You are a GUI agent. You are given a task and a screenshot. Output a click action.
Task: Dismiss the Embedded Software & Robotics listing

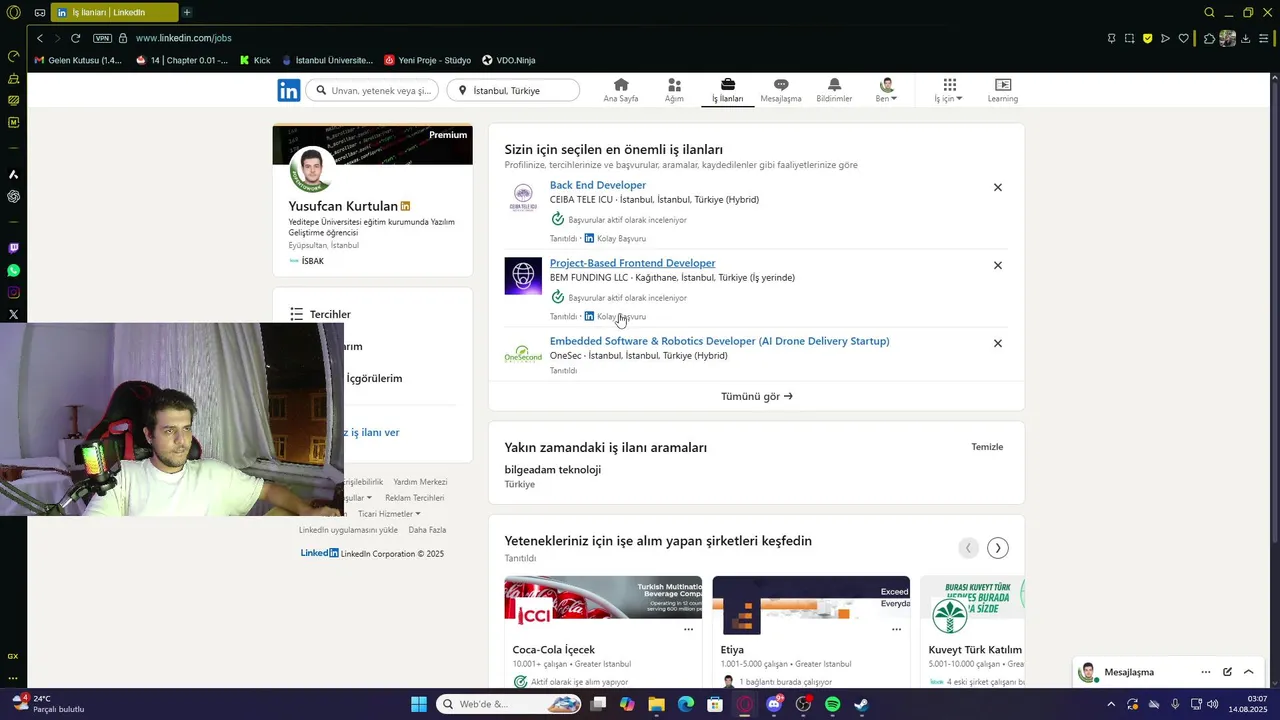coord(997,343)
